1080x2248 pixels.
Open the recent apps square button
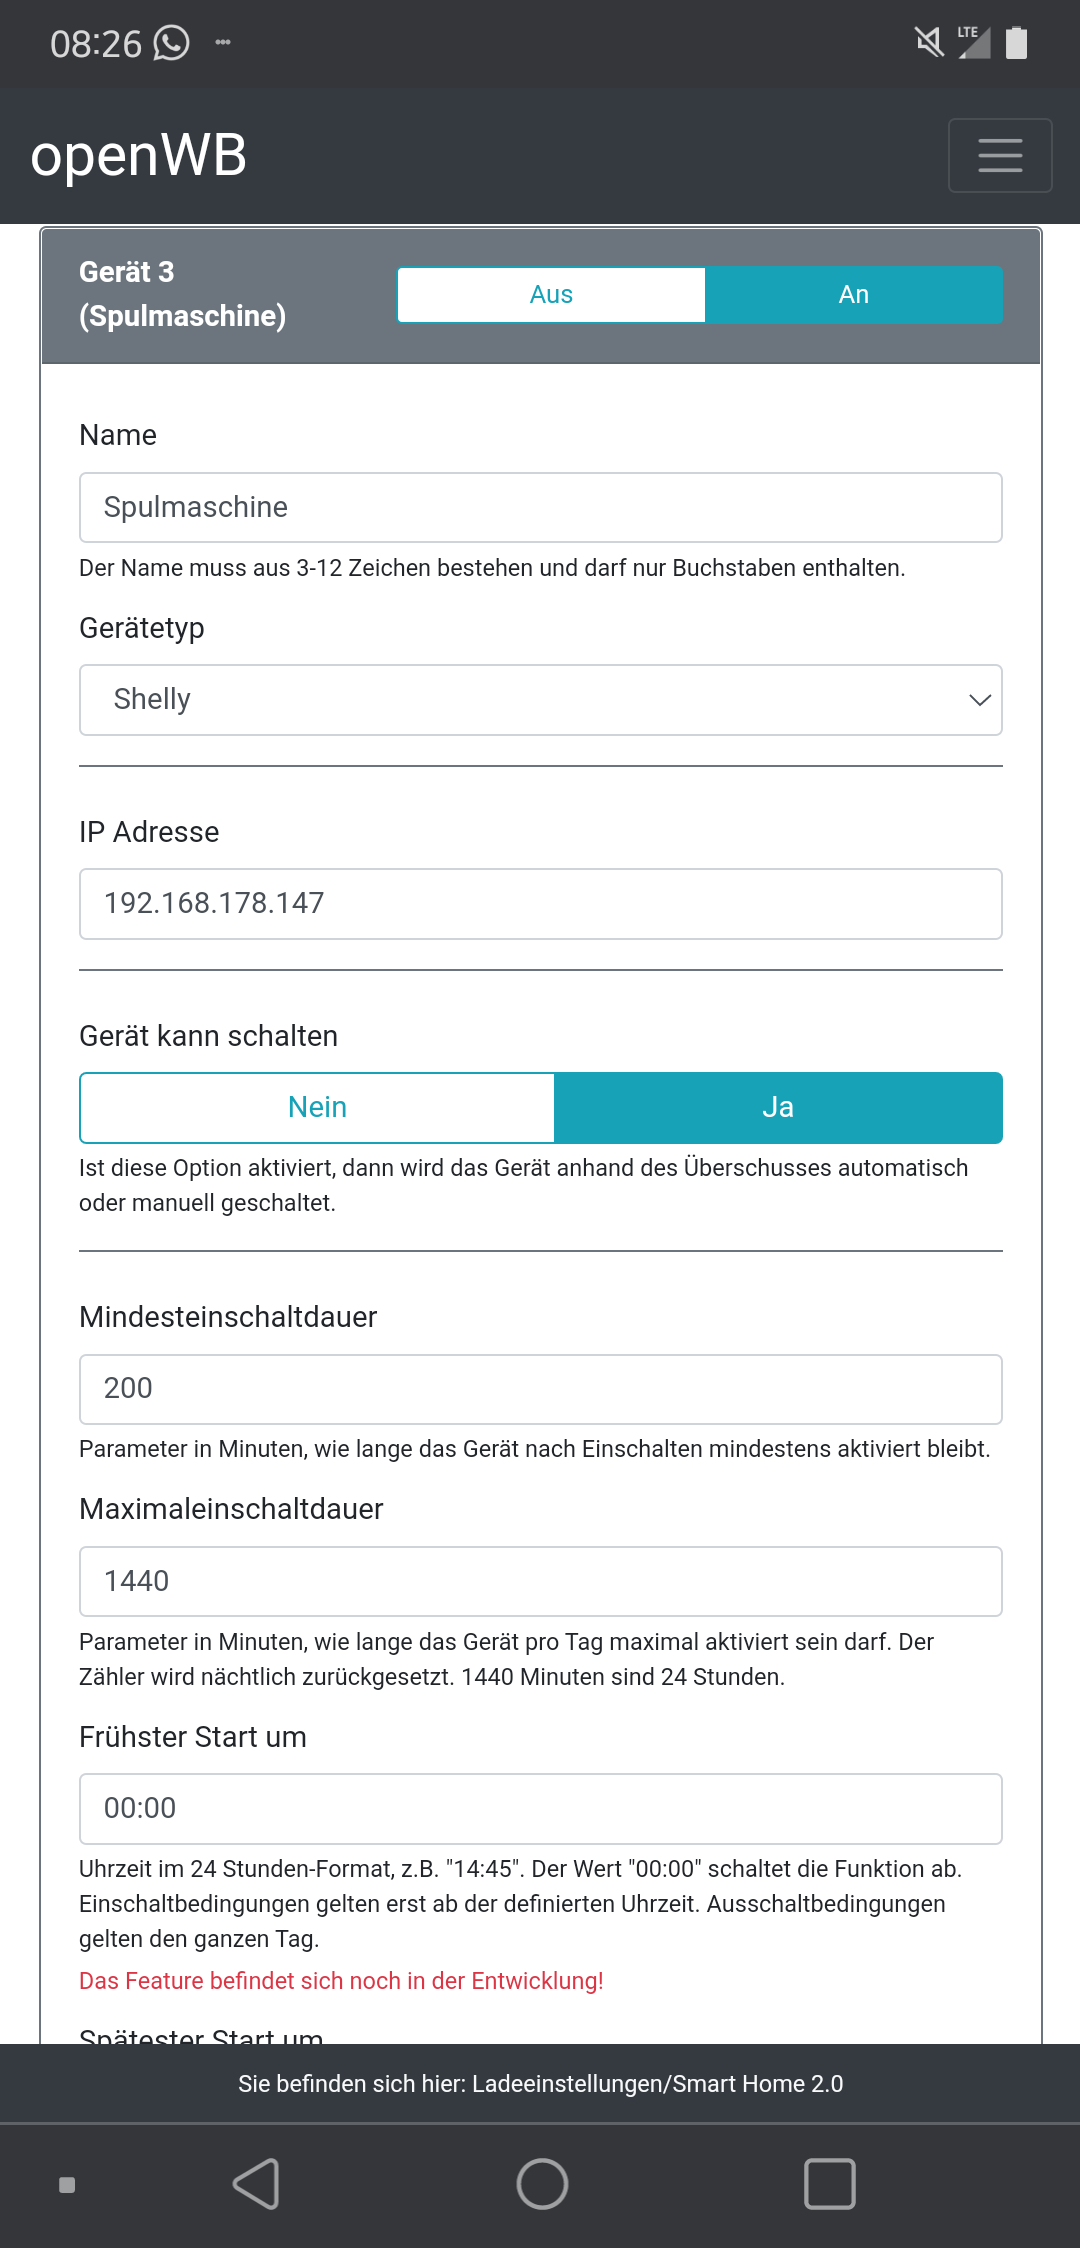[x=829, y=2183]
